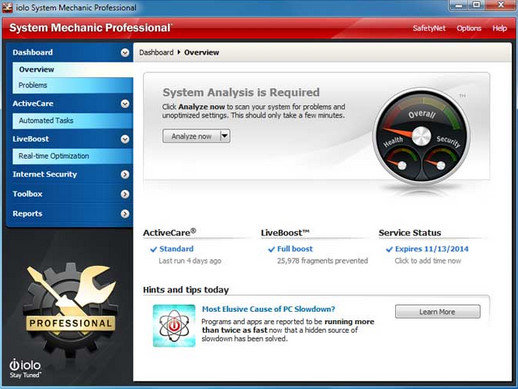Click the checkmark icon beside Standard

pyautogui.click(x=153, y=249)
